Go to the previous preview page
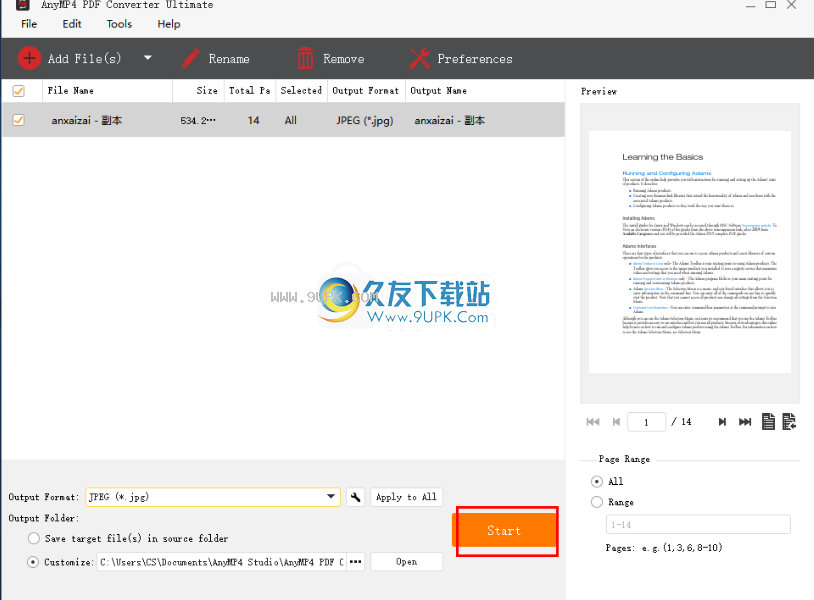Viewport: 814px width, 600px height. (x=616, y=421)
